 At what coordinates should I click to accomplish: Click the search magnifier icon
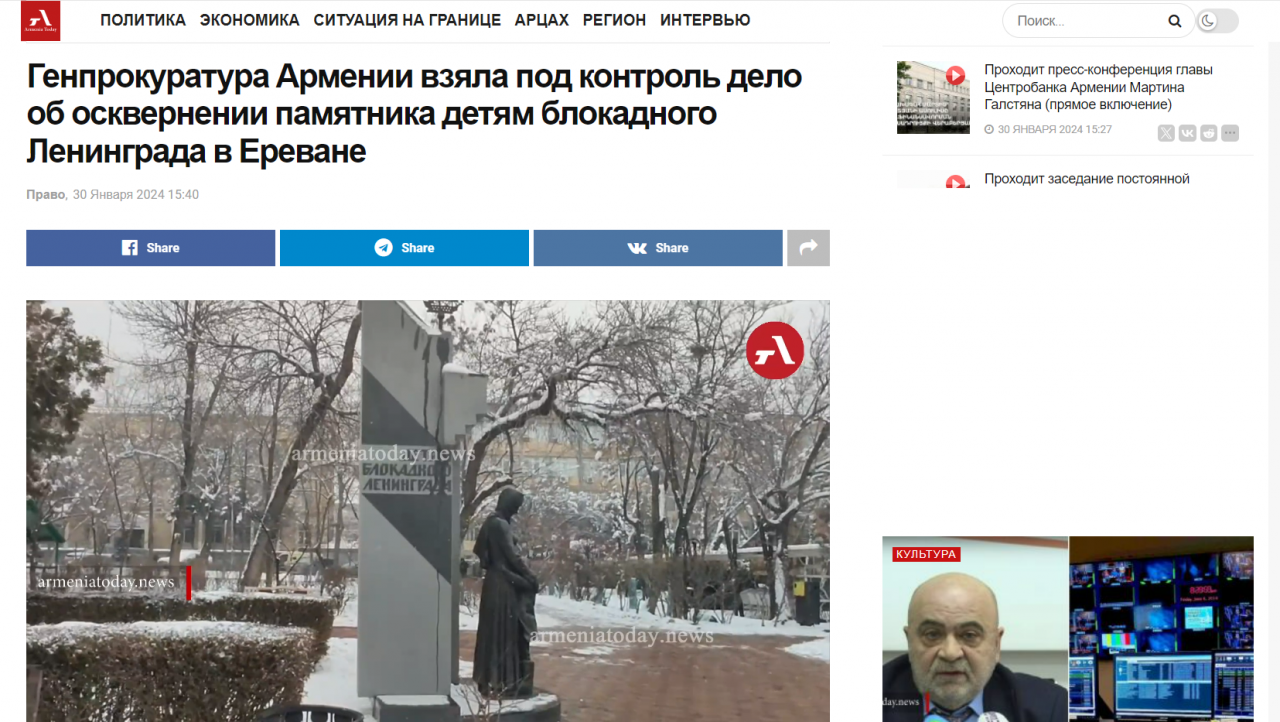pyautogui.click(x=1175, y=21)
